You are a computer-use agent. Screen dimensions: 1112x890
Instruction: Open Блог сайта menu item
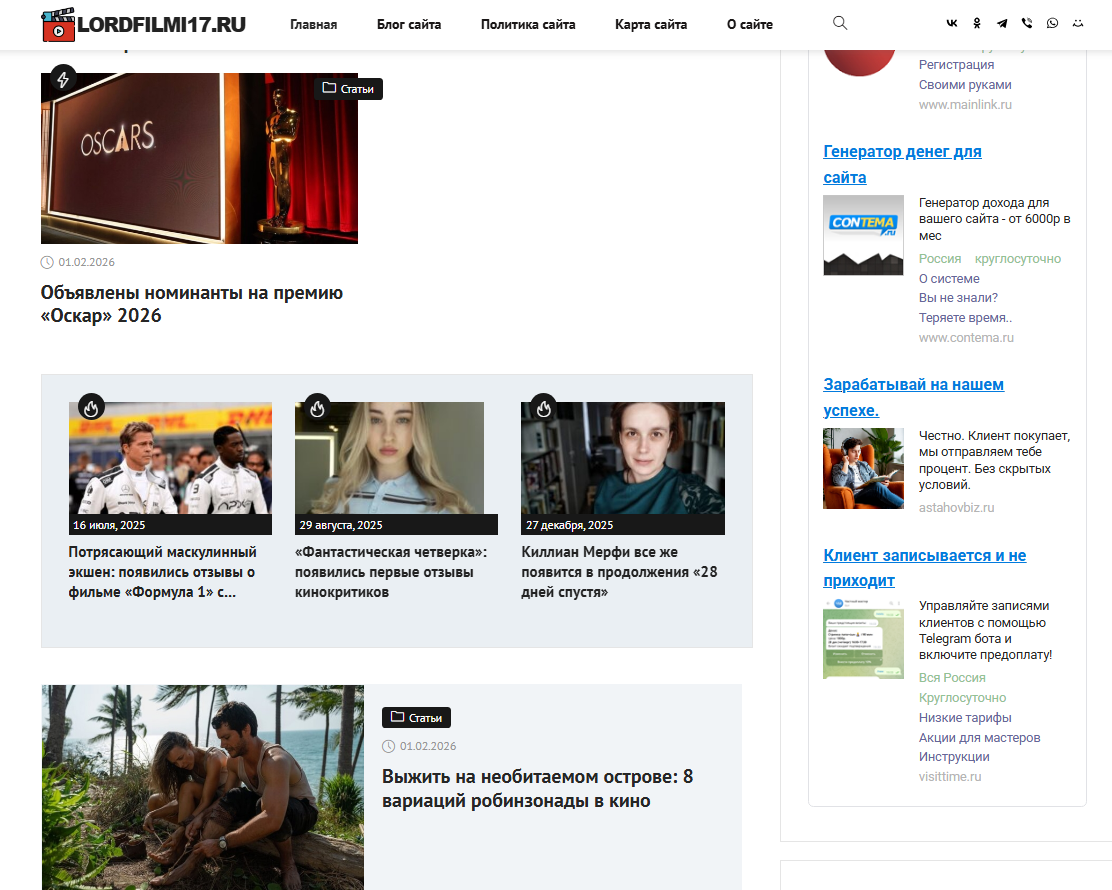(409, 25)
